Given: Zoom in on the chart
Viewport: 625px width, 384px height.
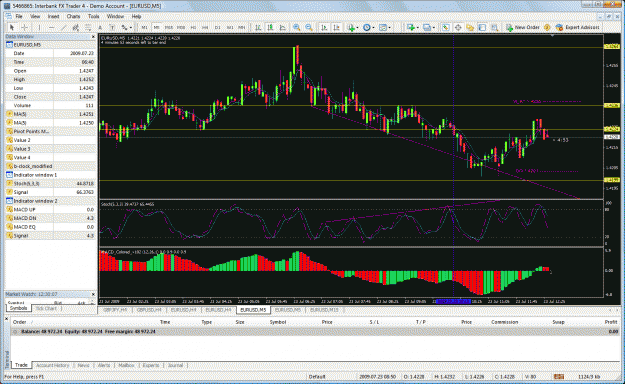Looking at the screenshot, I should (x=297, y=28).
